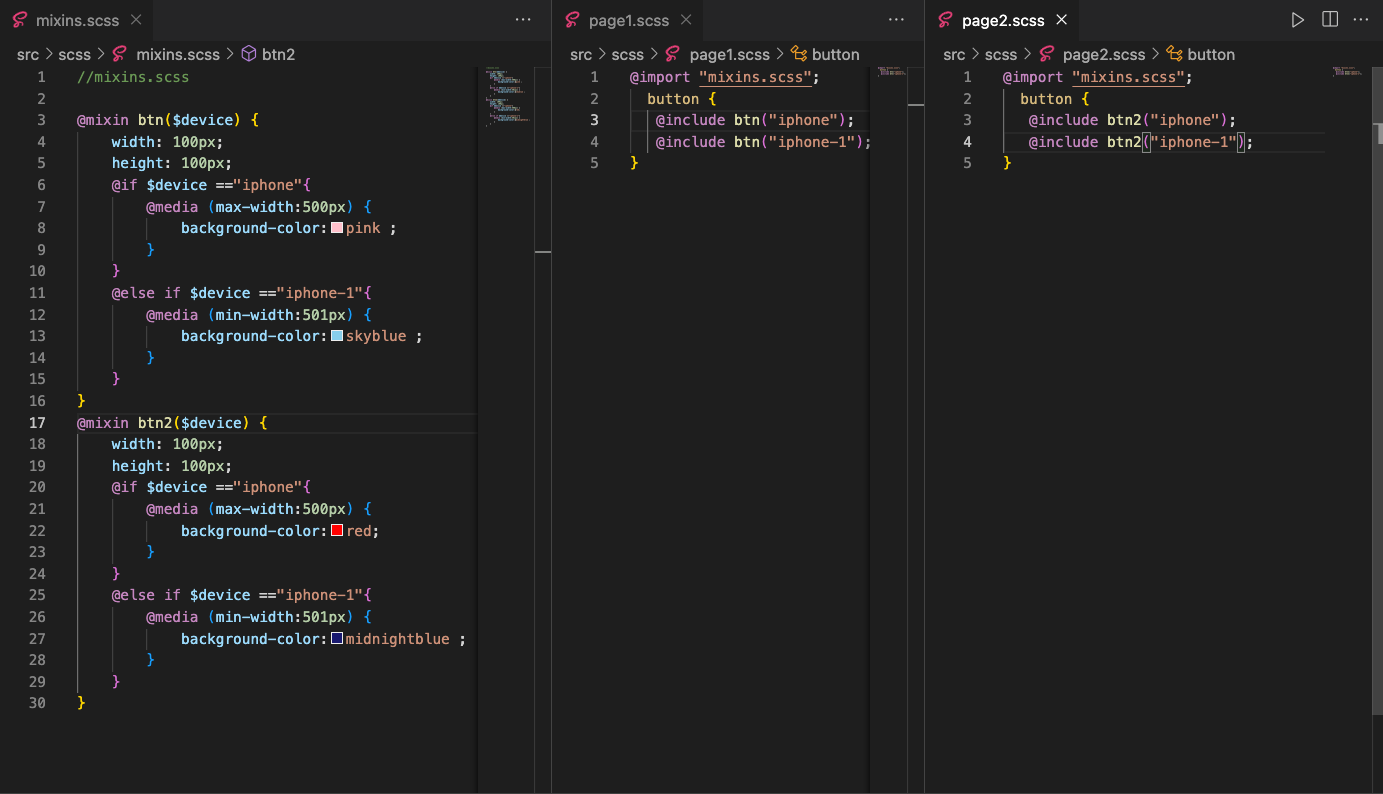Screen dimensions: 1383x794
Task: Switch to the page2.scss tab
Action: tap(1003, 20)
